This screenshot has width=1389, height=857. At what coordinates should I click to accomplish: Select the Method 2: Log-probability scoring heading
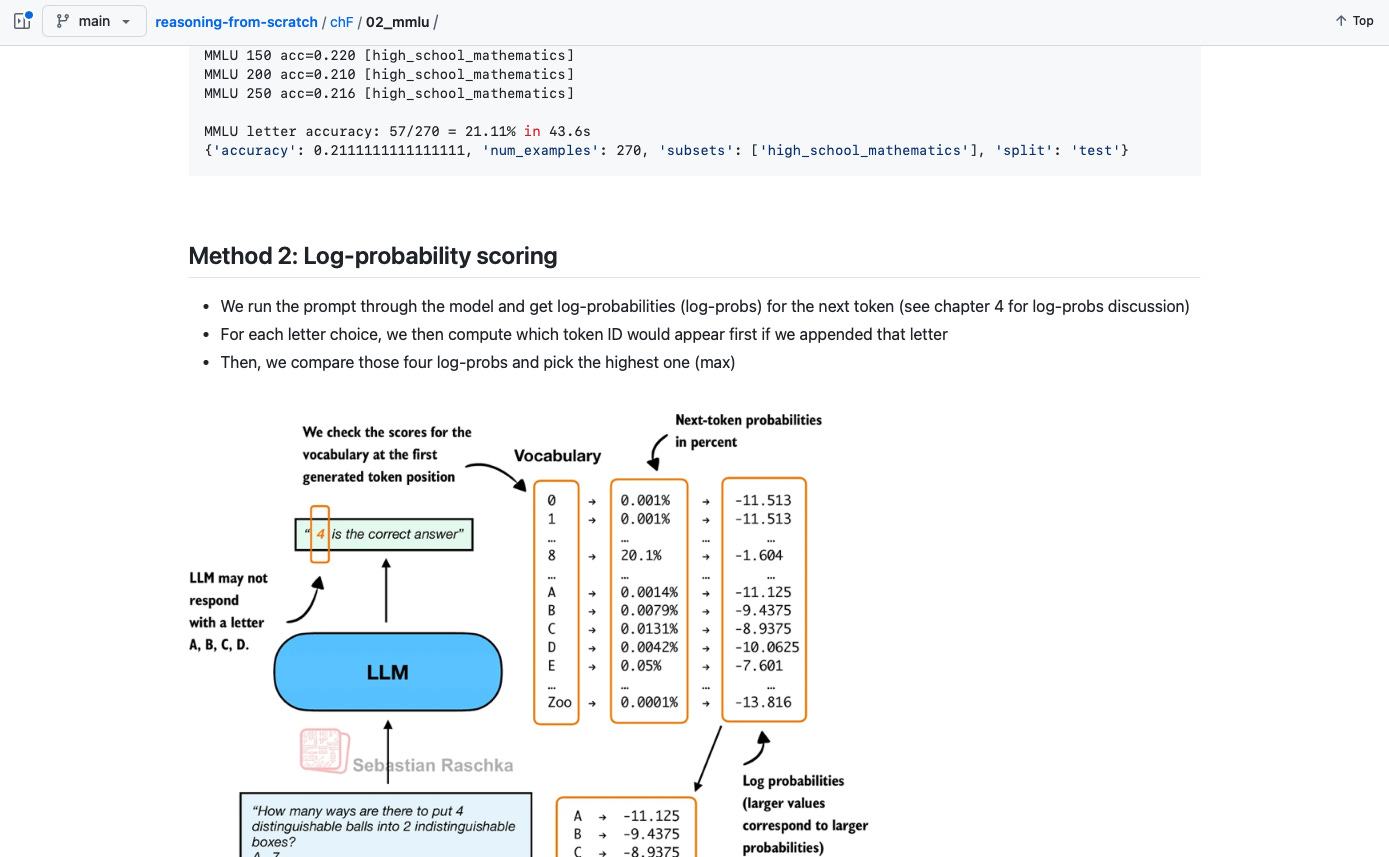372,255
